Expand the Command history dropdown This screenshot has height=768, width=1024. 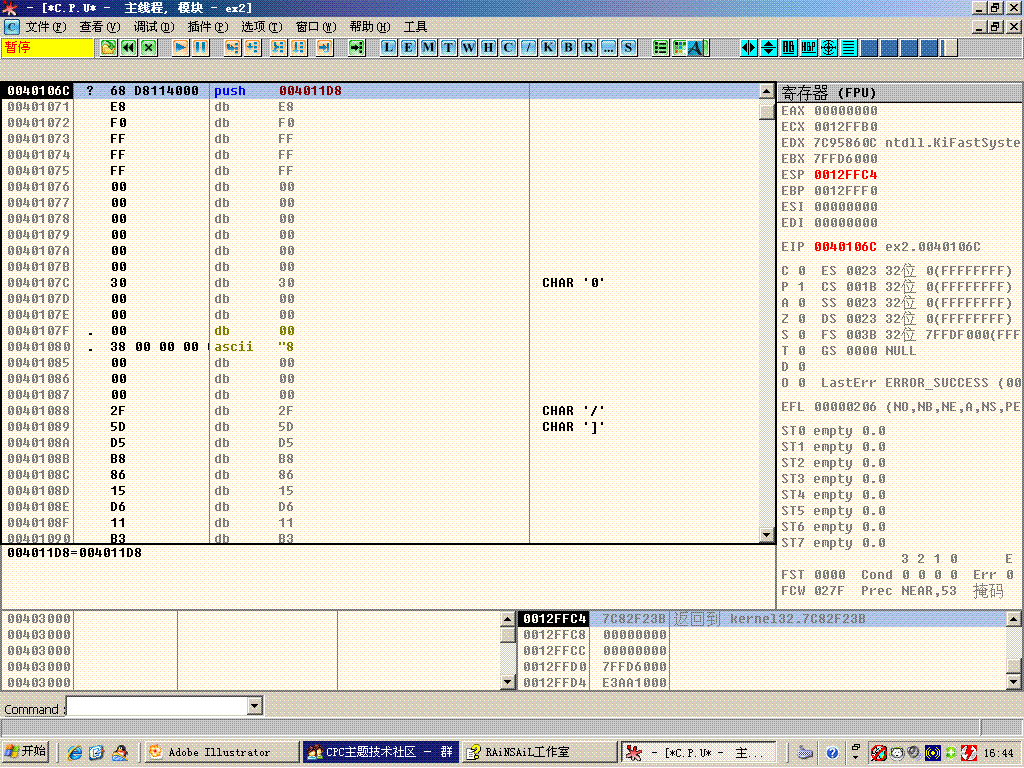click(255, 706)
